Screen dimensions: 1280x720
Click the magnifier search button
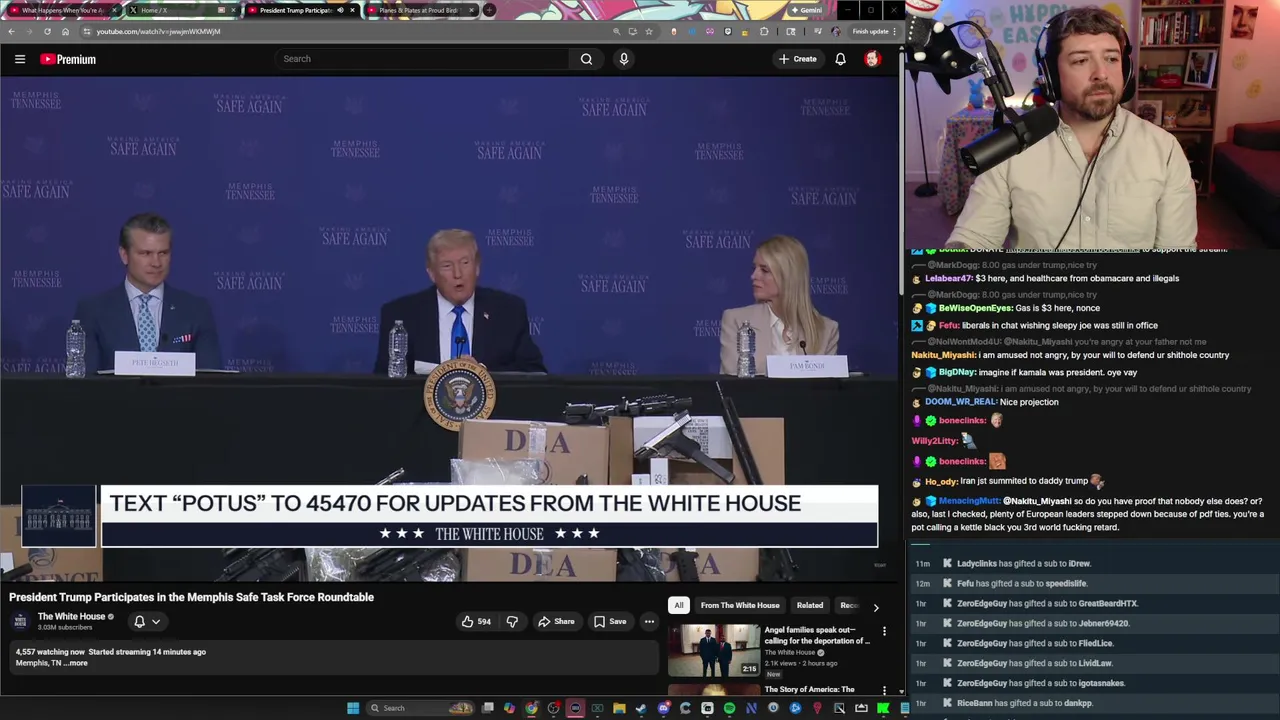point(587,59)
